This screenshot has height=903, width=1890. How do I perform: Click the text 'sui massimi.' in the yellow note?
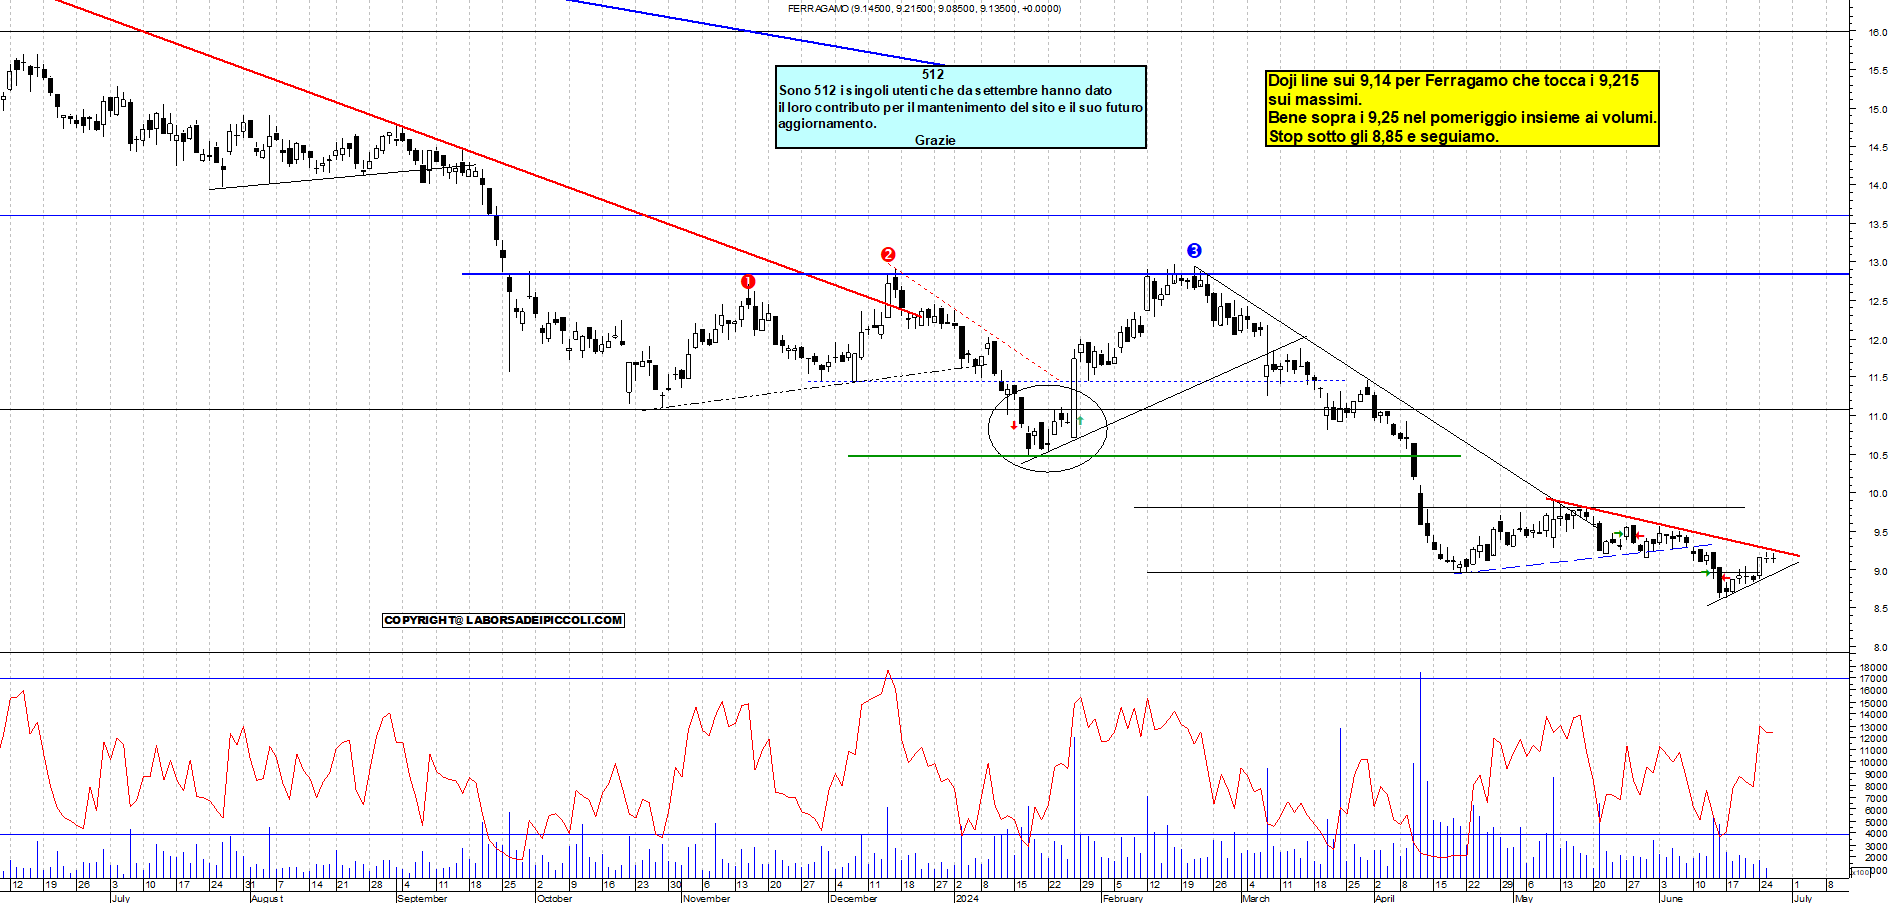tap(1314, 99)
